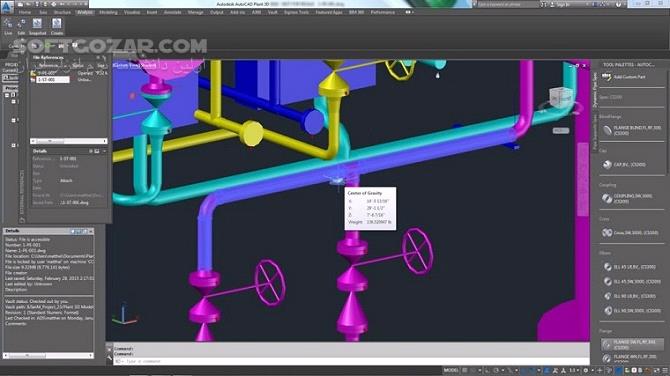The image size is (670, 376).
Task: Select ELL 45 LR BV elbow part
Action: [631, 267]
